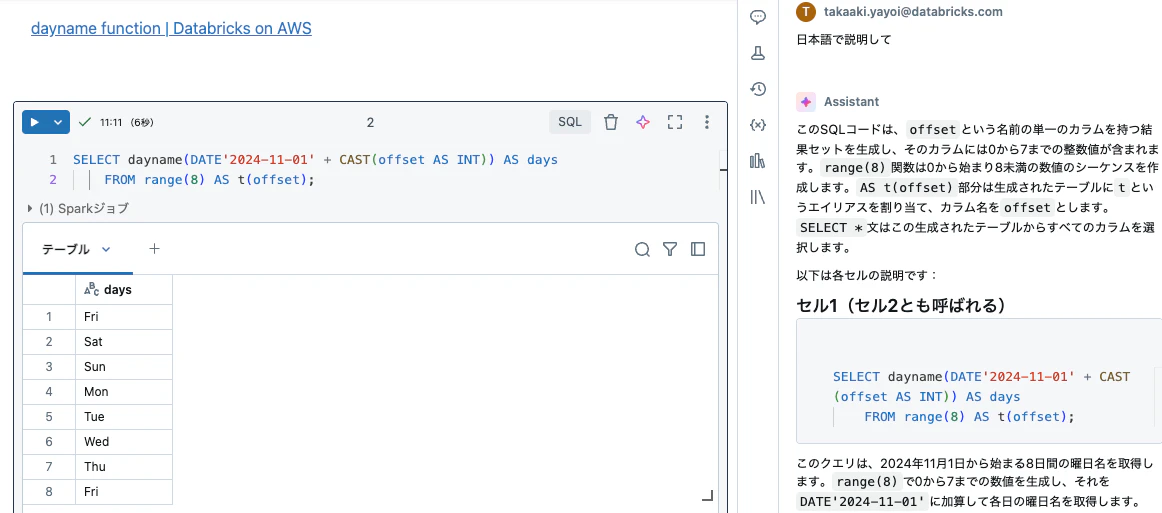Expand the Spark jobs disclosure triangle
This screenshot has height=513, width=1162.
point(30,208)
